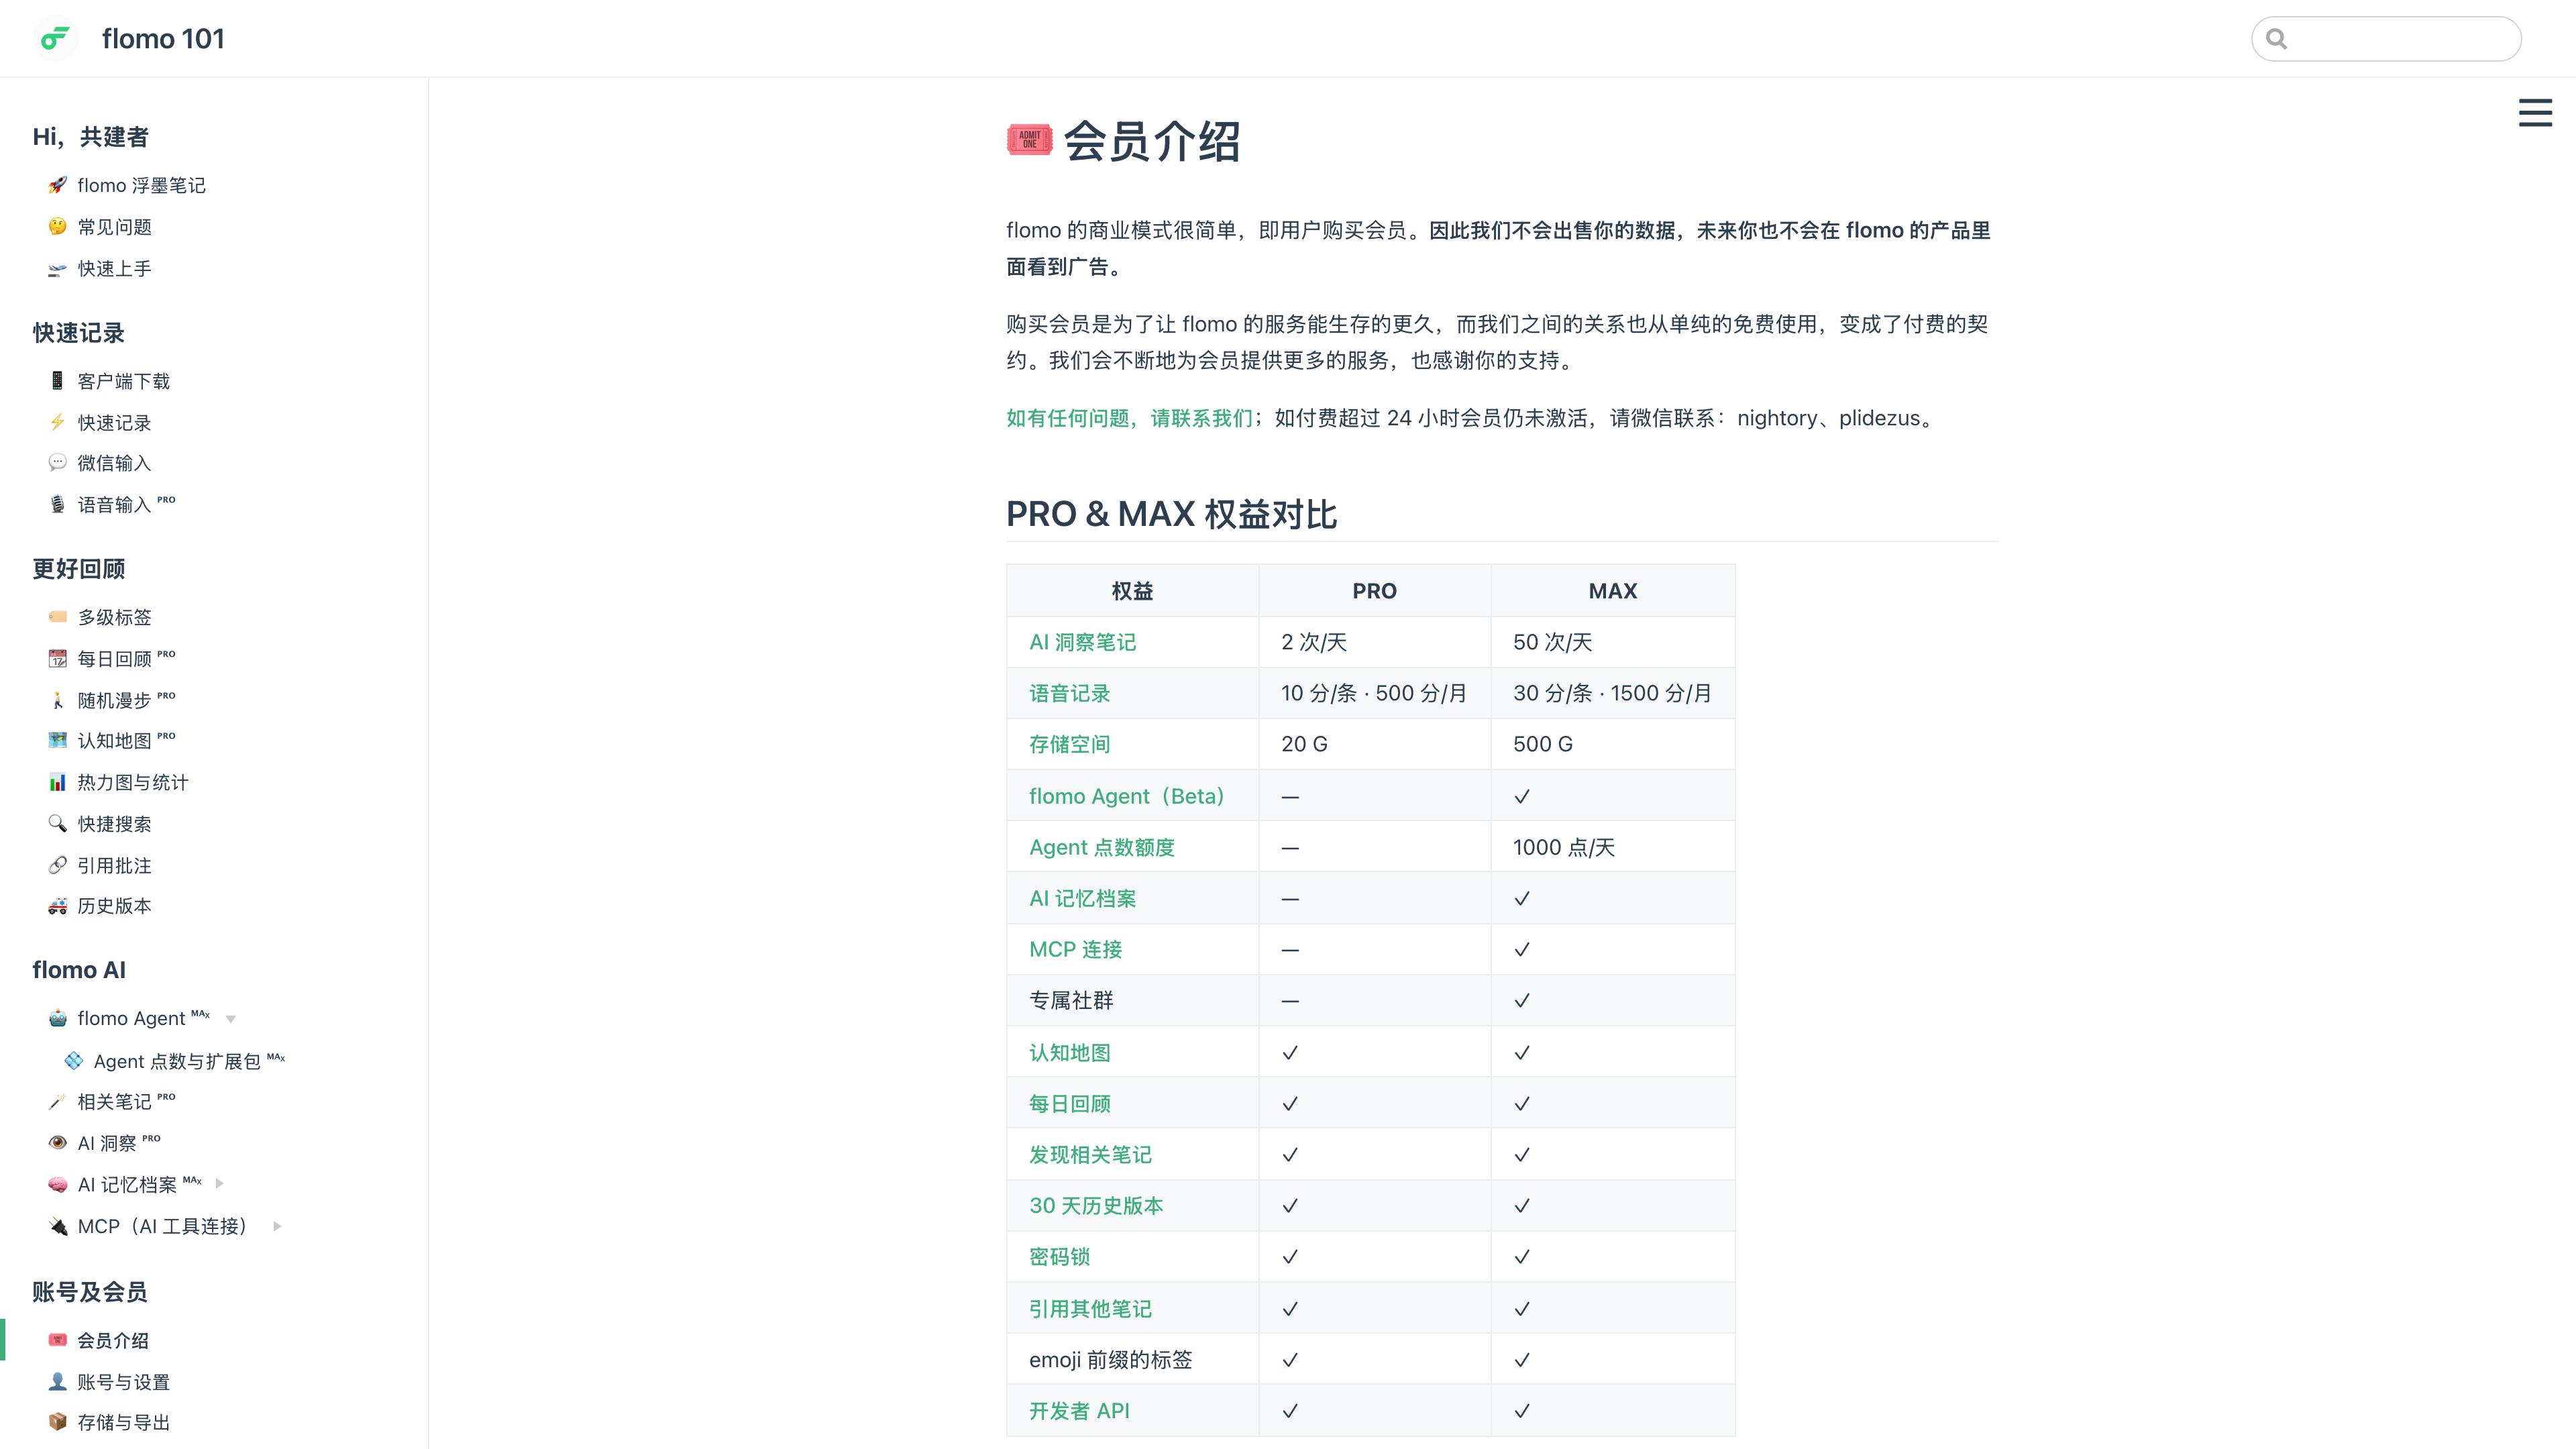Click the brain icon beside AI 记忆档案

point(58,1184)
